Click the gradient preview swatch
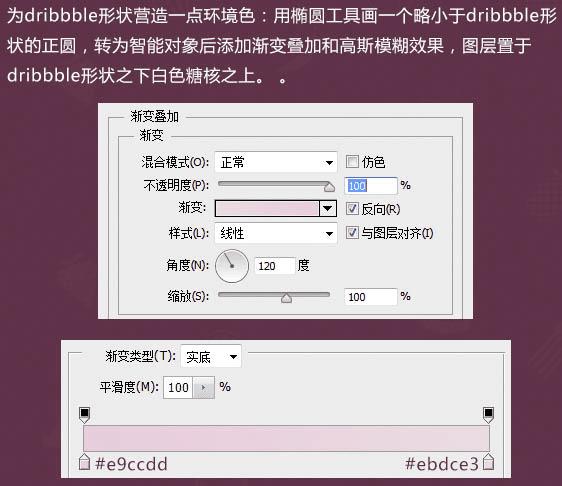 (267, 209)
